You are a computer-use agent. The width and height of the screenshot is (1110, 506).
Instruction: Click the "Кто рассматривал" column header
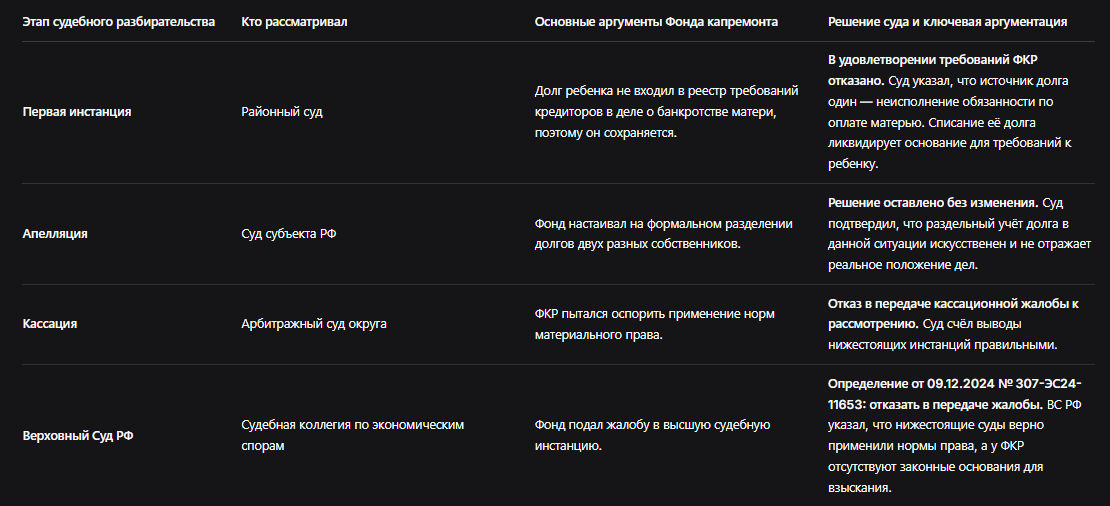pyautogui.click(x=294, y=22)
